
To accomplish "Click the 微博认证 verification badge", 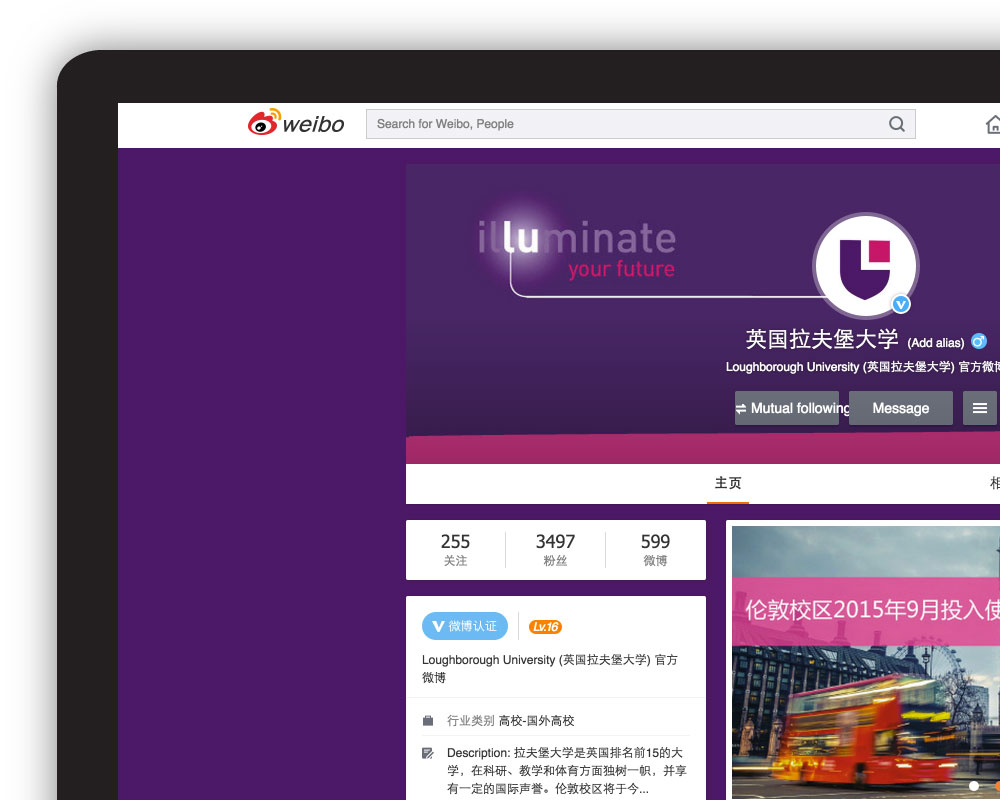I will (465, 626).
